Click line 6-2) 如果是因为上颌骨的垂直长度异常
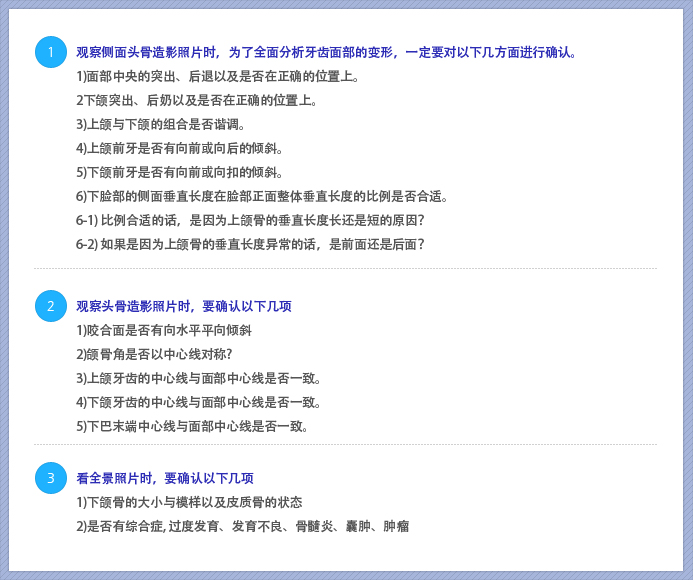Image resolution: width=693 pixels, height=580 pixels. coord(250,244)
